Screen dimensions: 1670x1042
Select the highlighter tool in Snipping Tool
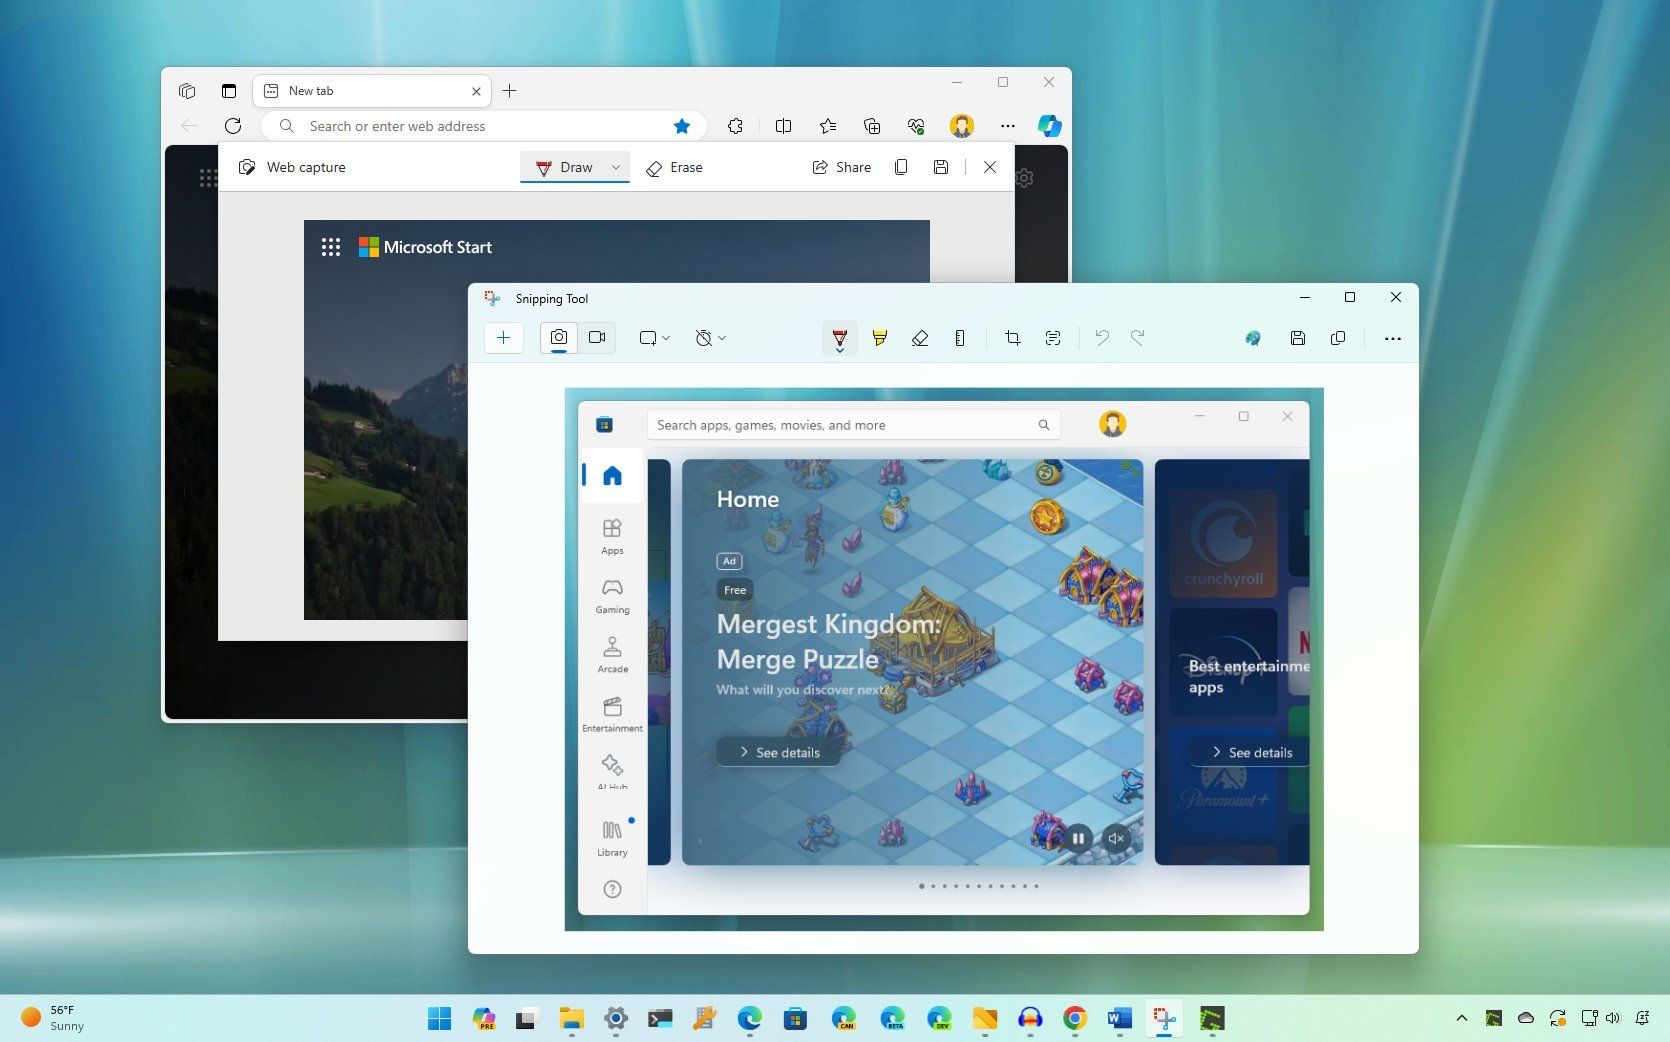(x=880, y=338)
